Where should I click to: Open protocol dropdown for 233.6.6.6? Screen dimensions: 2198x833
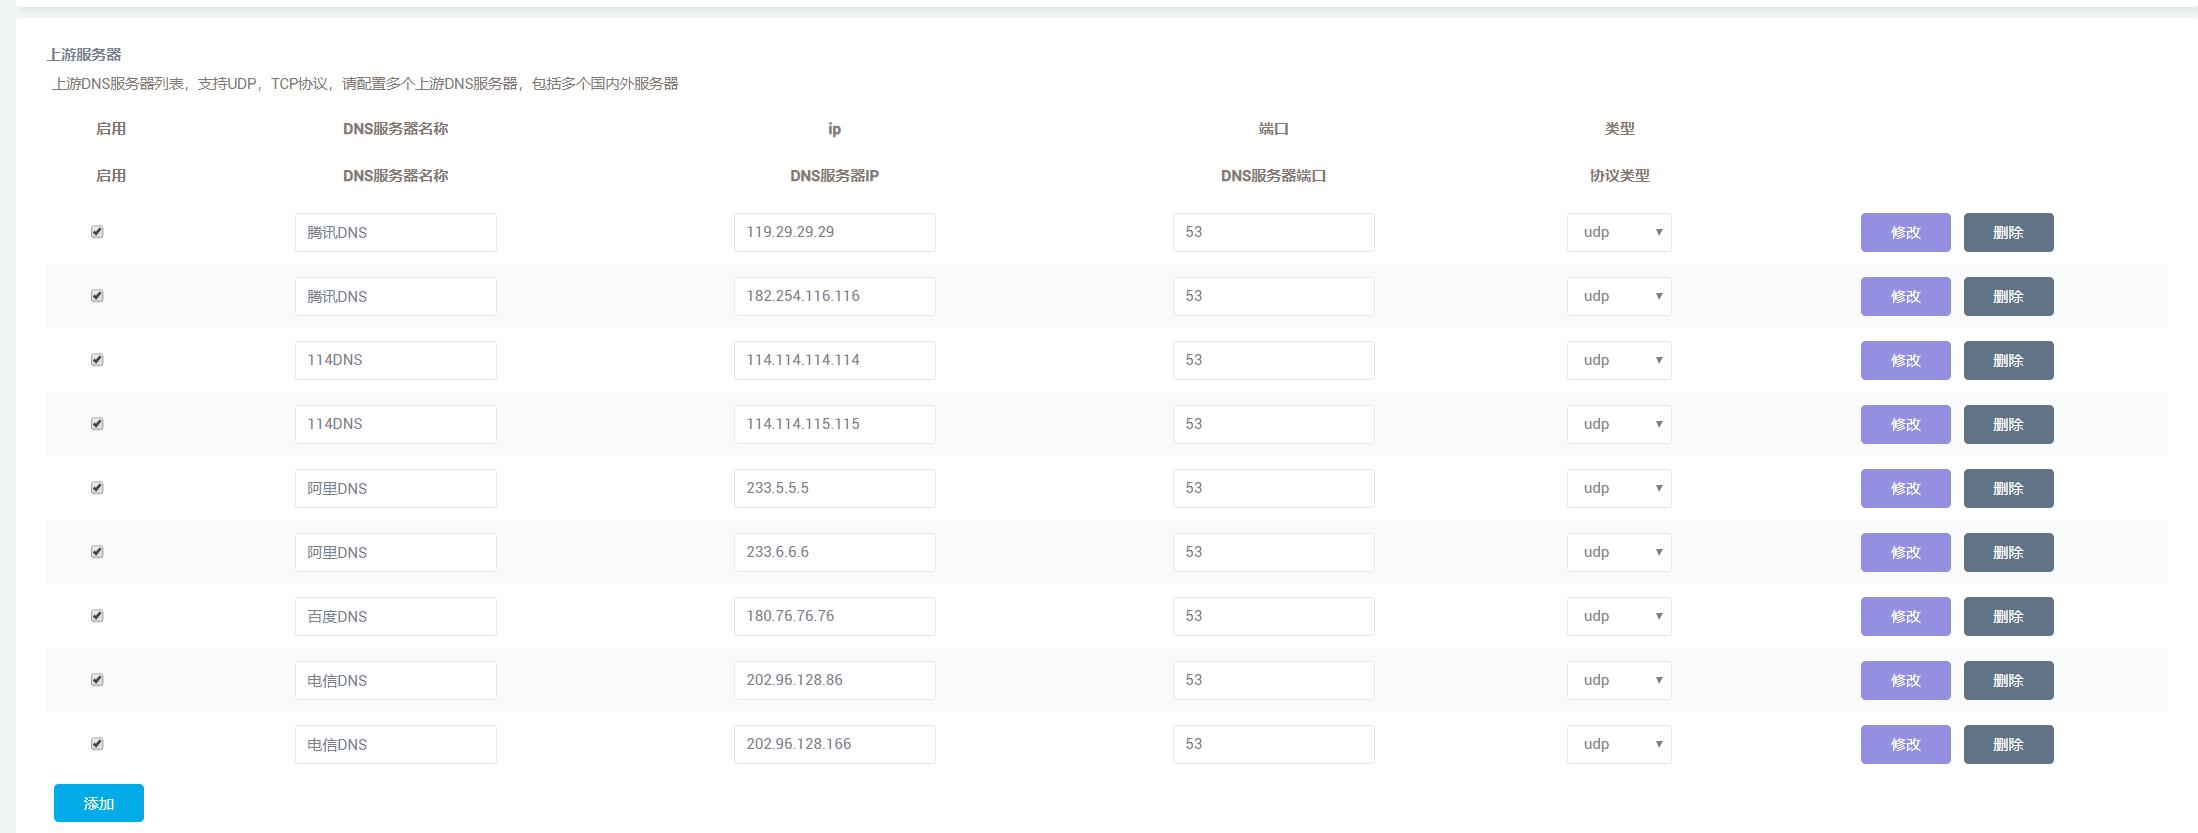[1619, 552]
